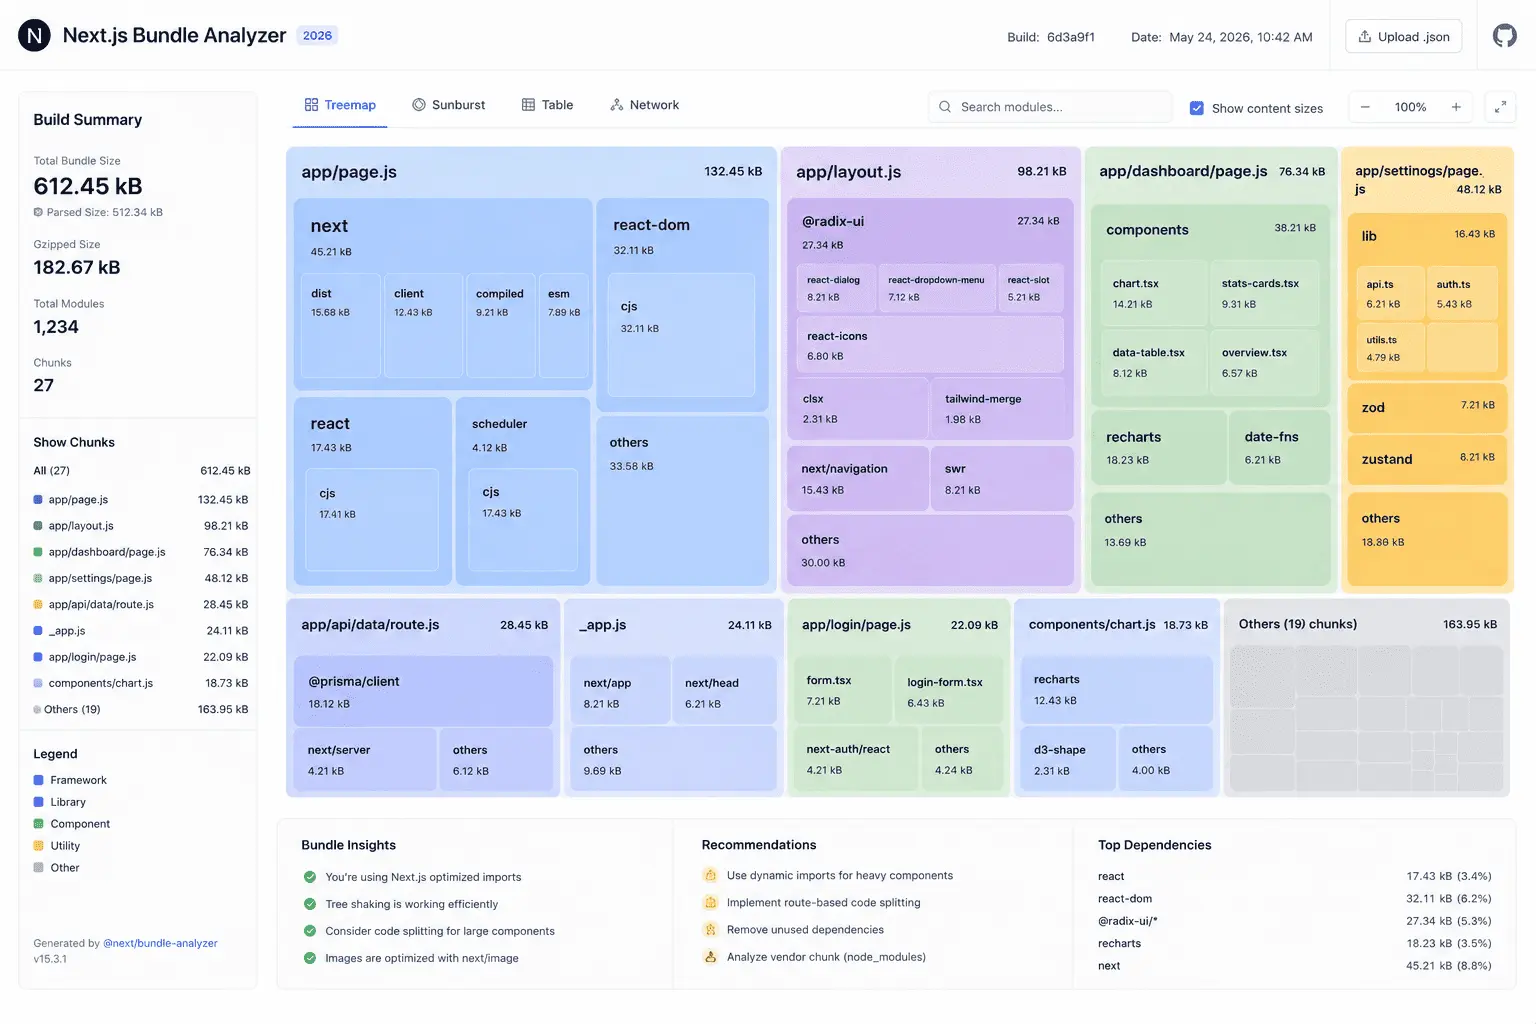The height and width of the screenshot is (1024, 1536).
Task: Click the Utility legend color swatch
Action: (38, 846)
